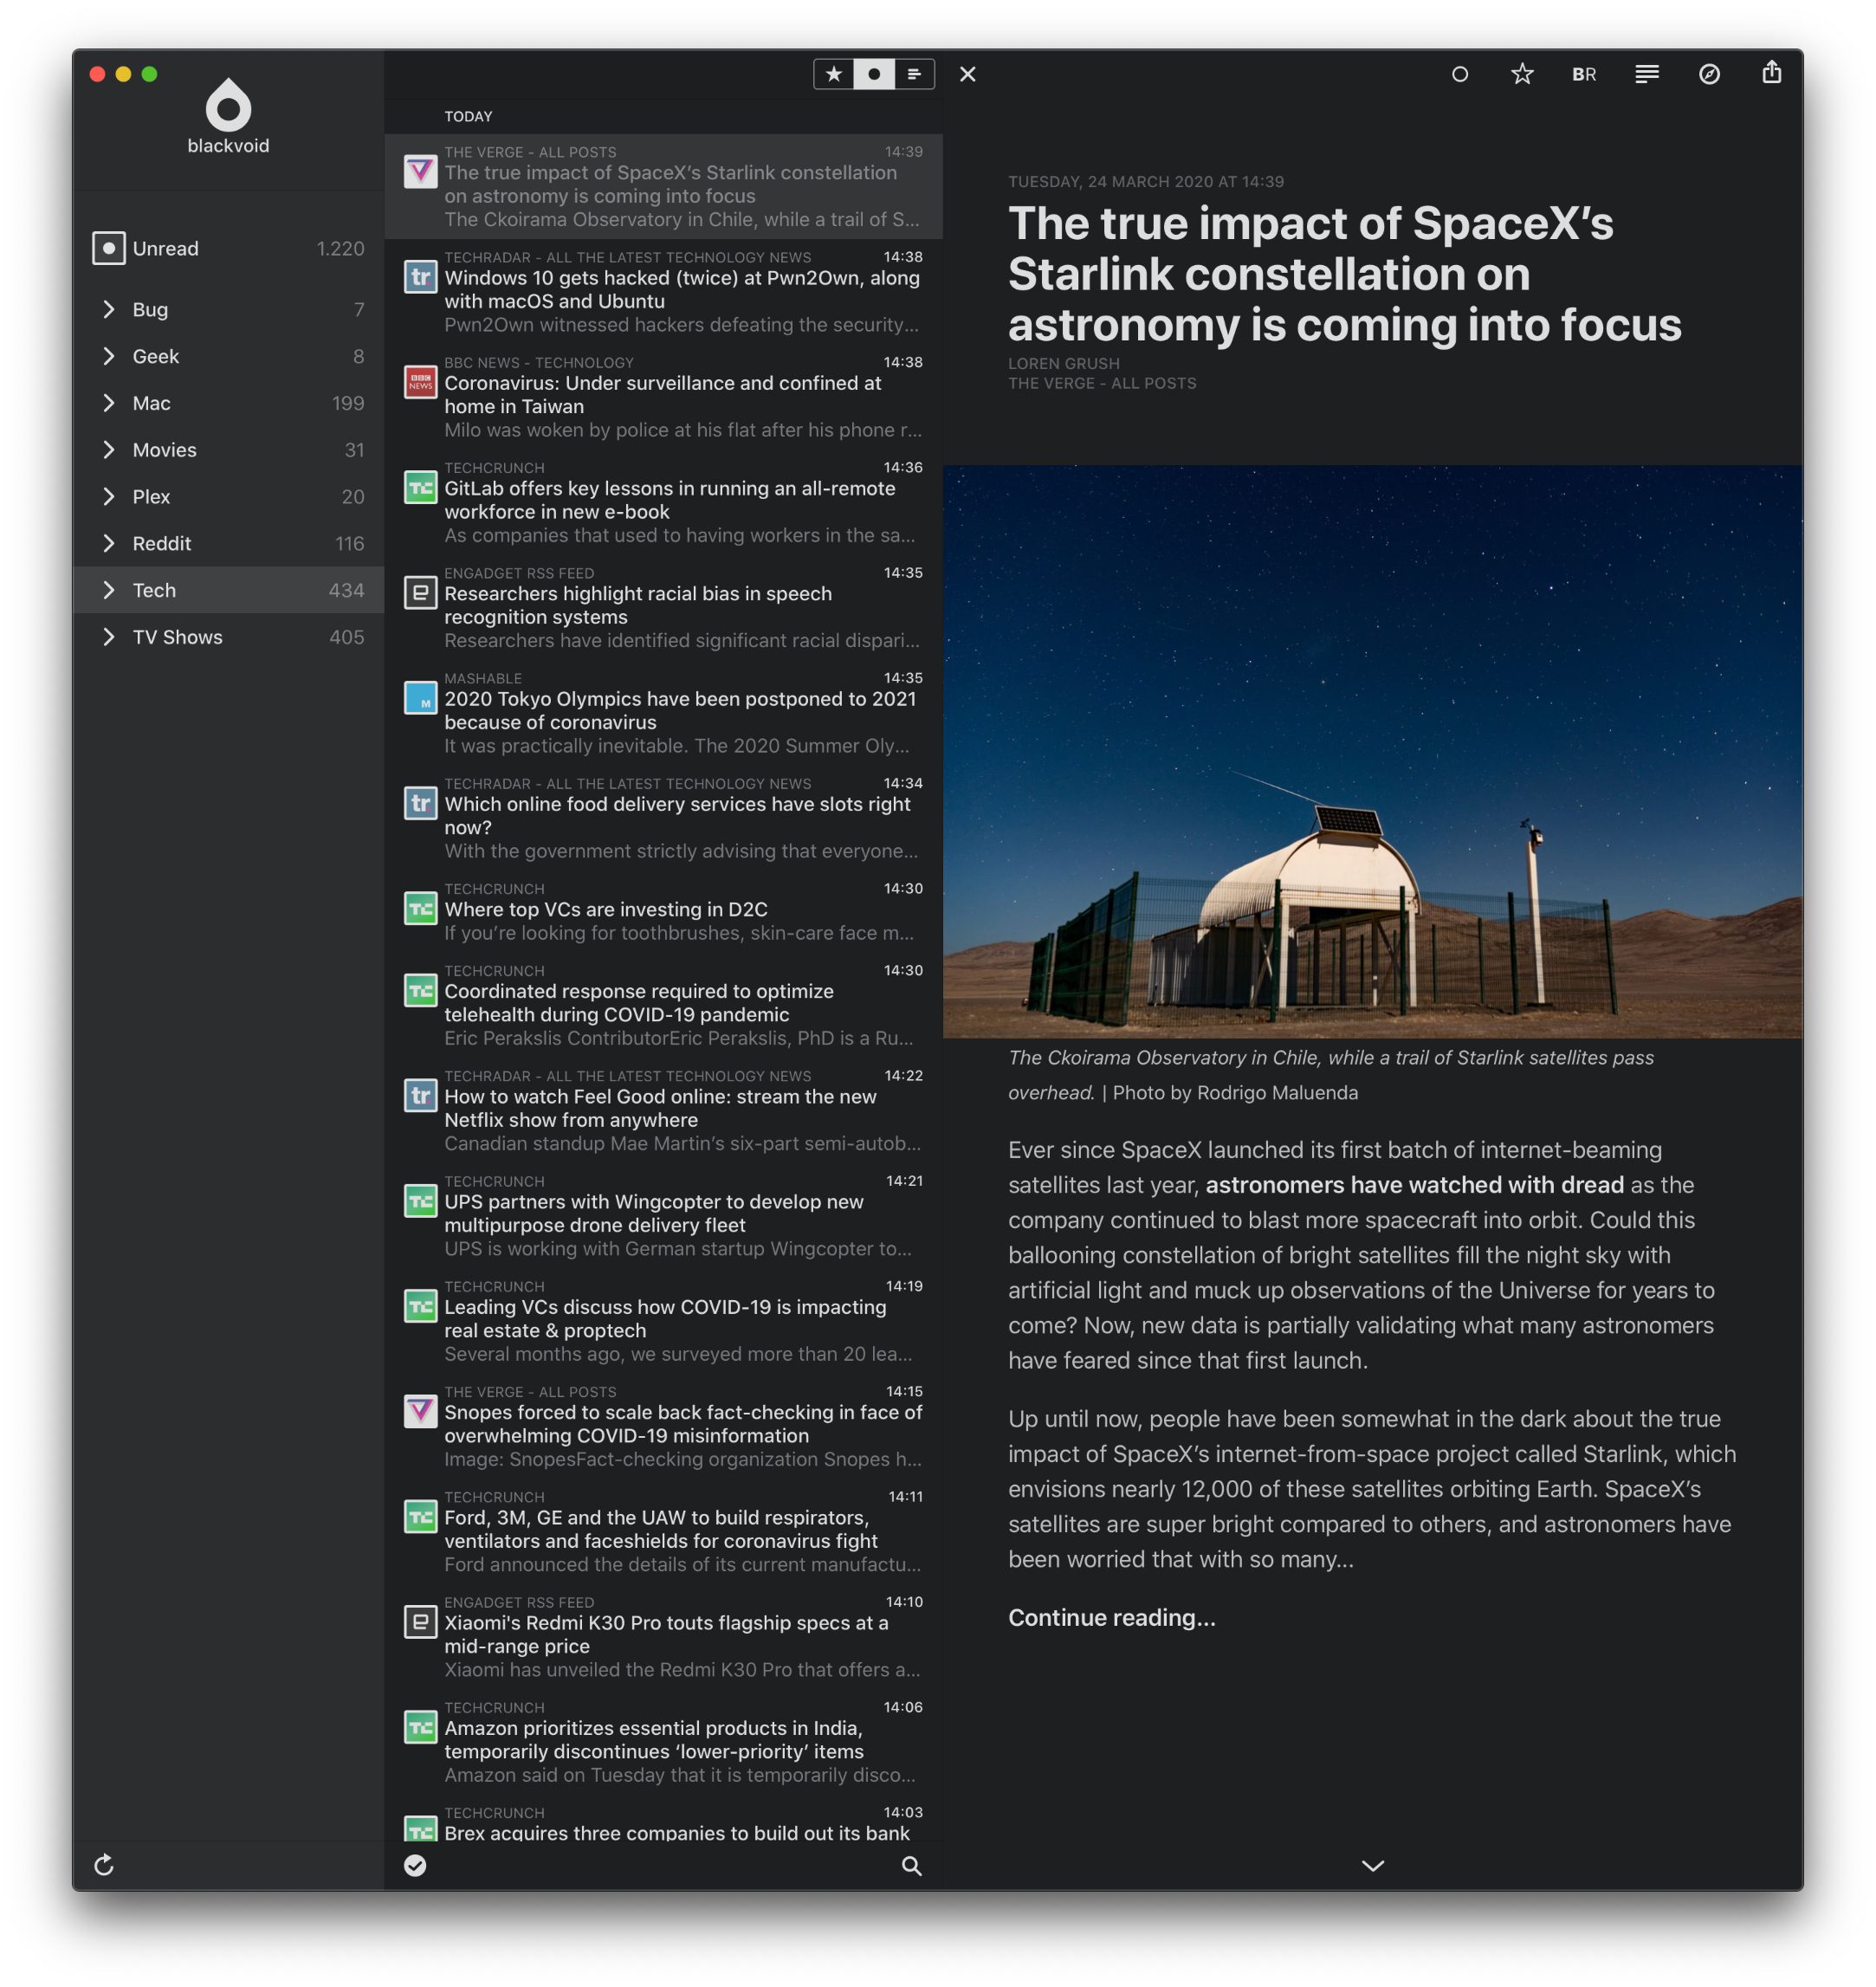The height and width of the screenshot is (1987, 1876).
Task: Expand the TV Shows folder
Action: (x=108, y=637)
